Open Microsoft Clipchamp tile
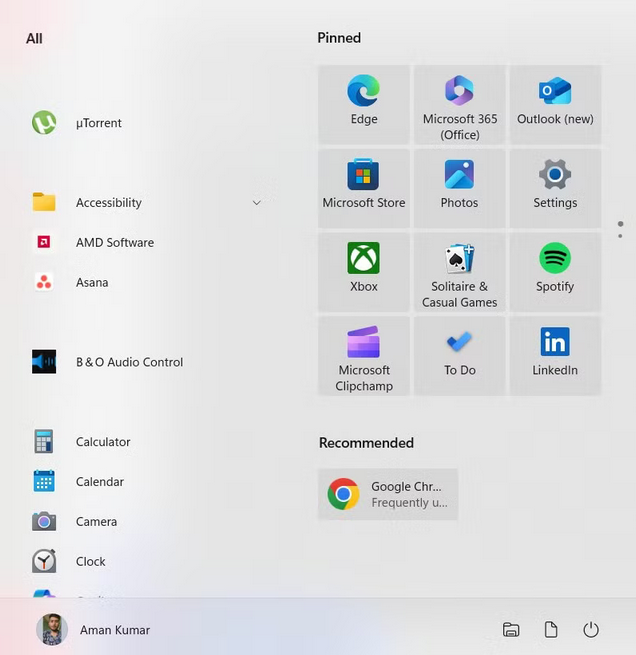The width and height of the screenshot is (636, 655). [x=364, y=356]
